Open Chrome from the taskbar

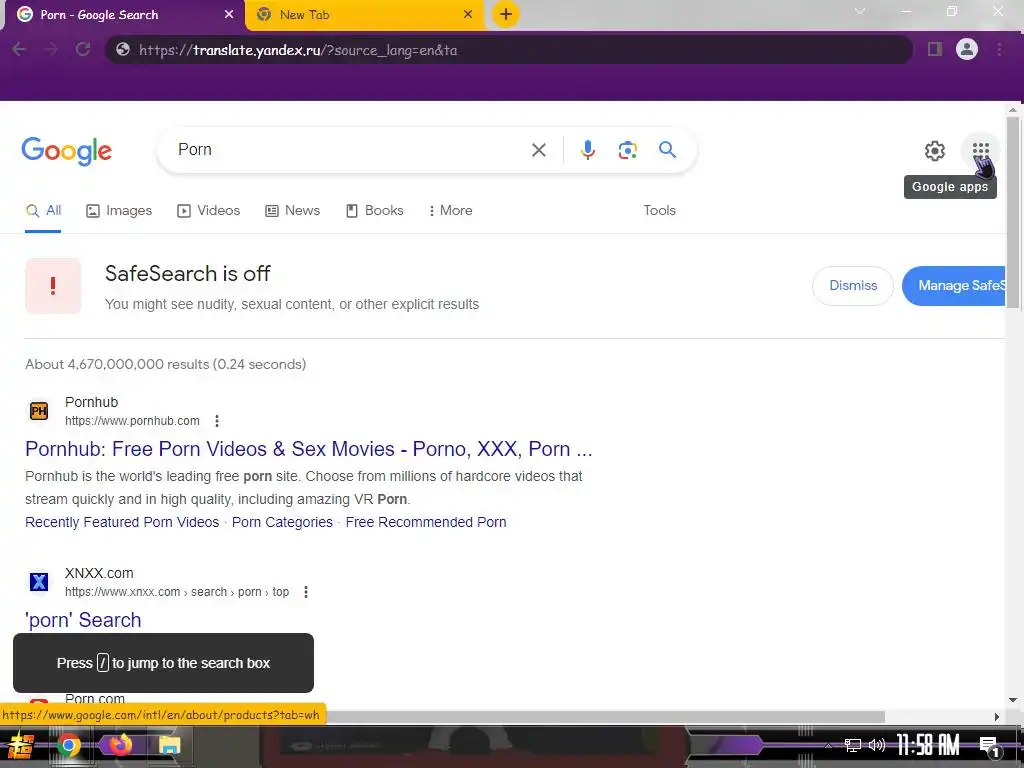[x=68, y=746]
